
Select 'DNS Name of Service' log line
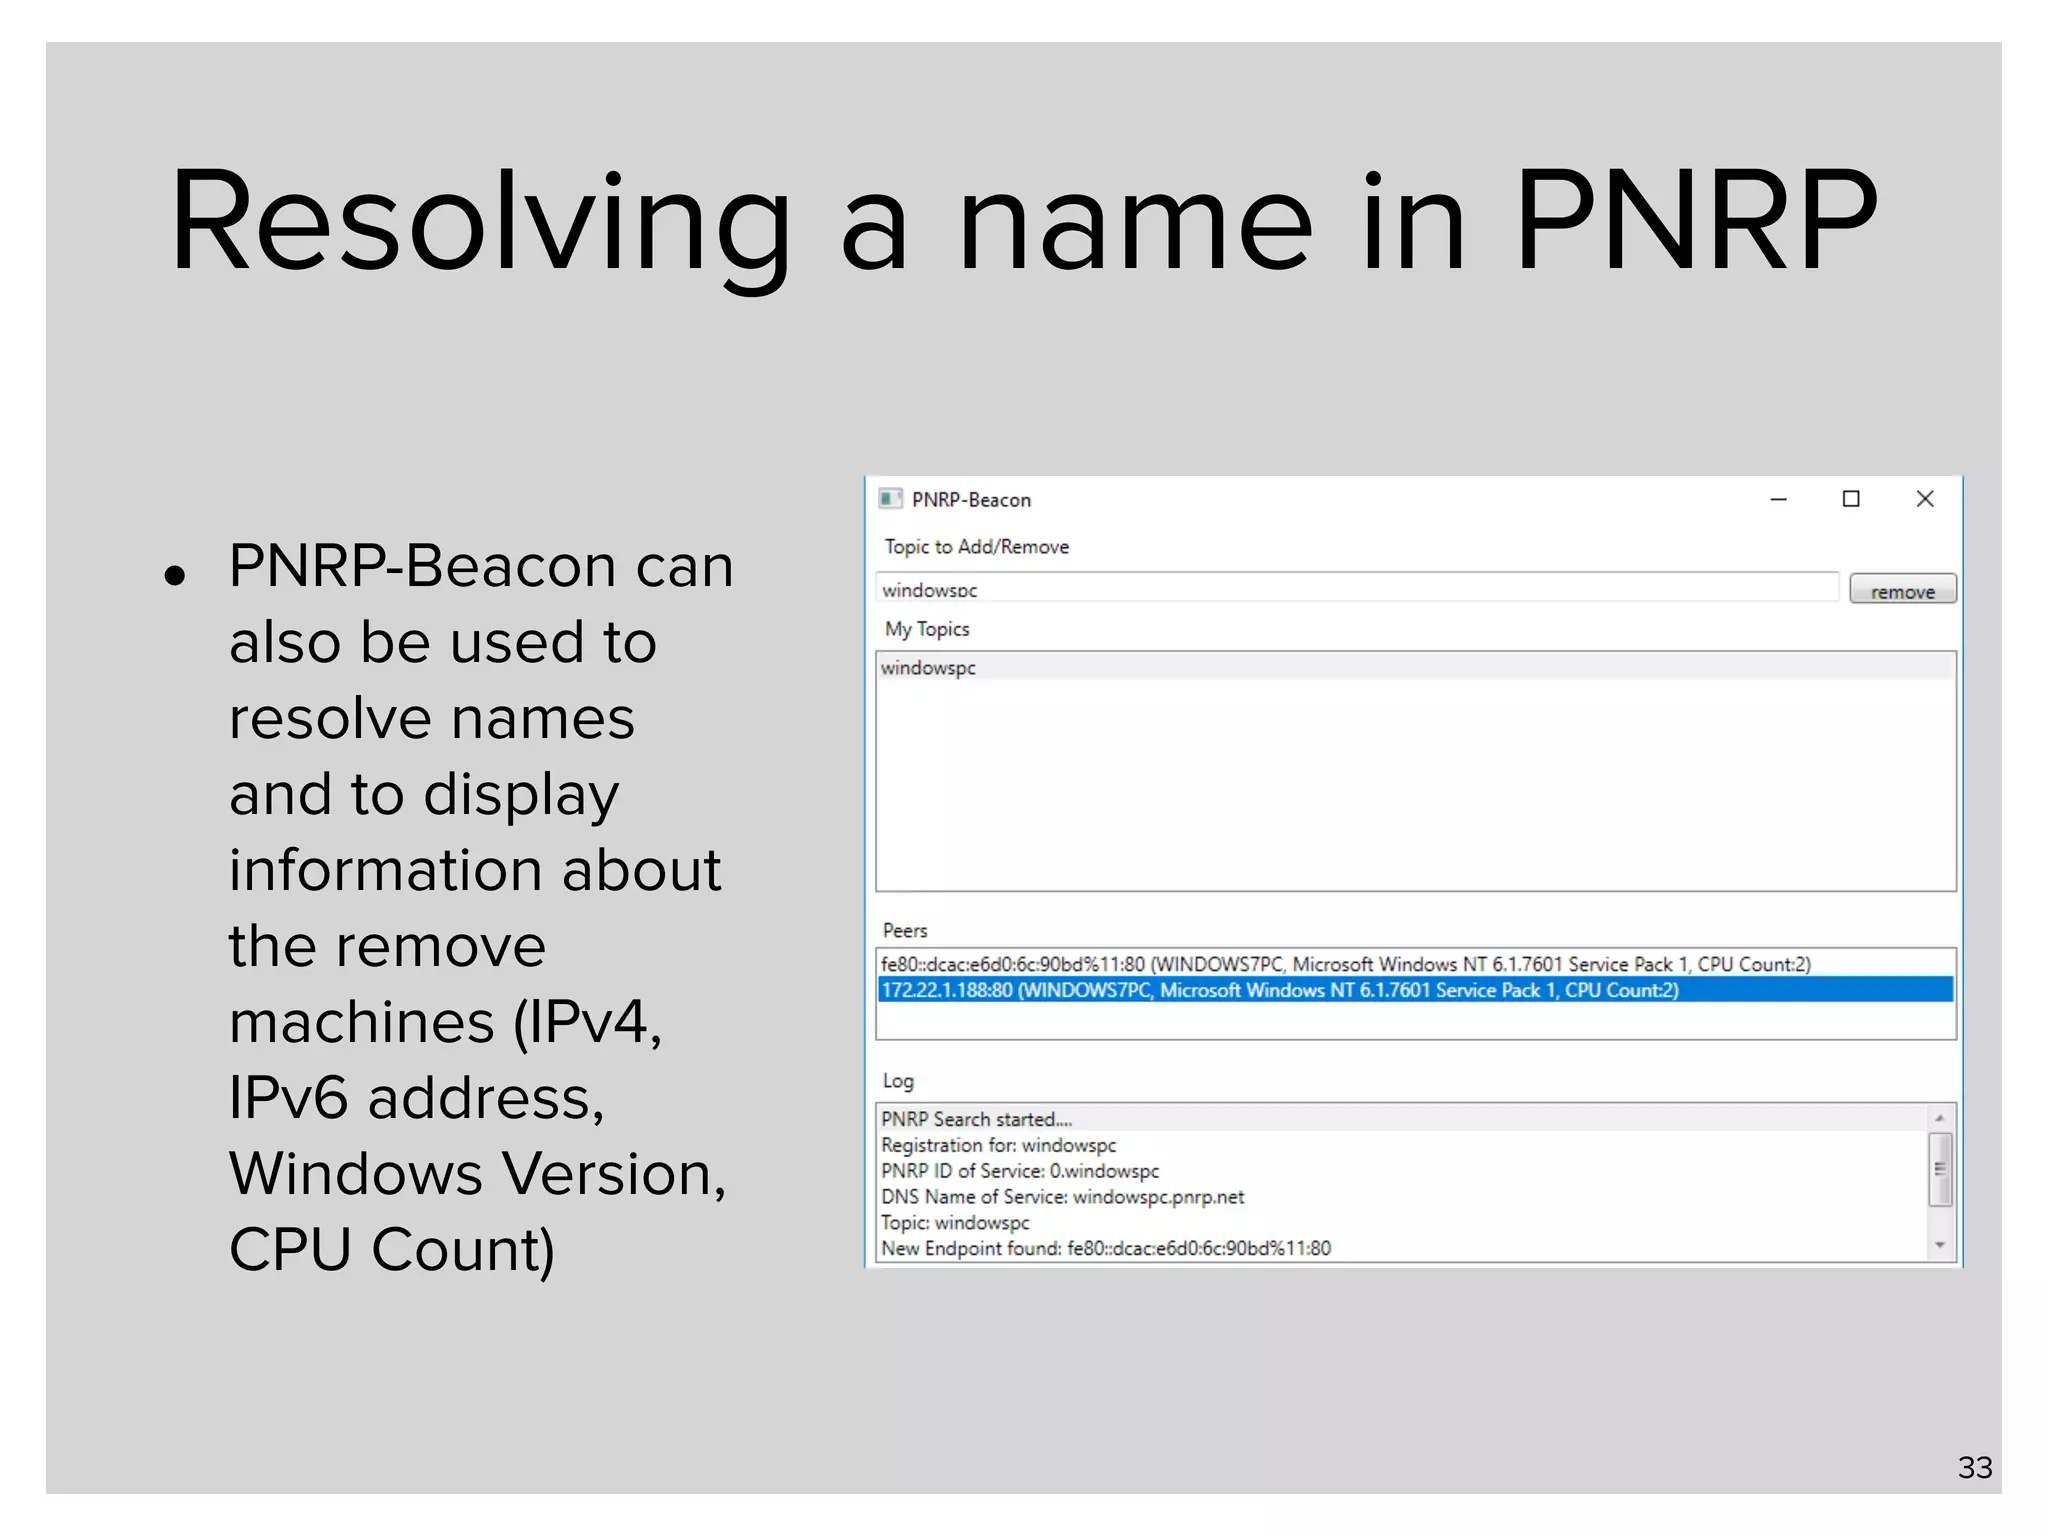coord(1402,1197)
